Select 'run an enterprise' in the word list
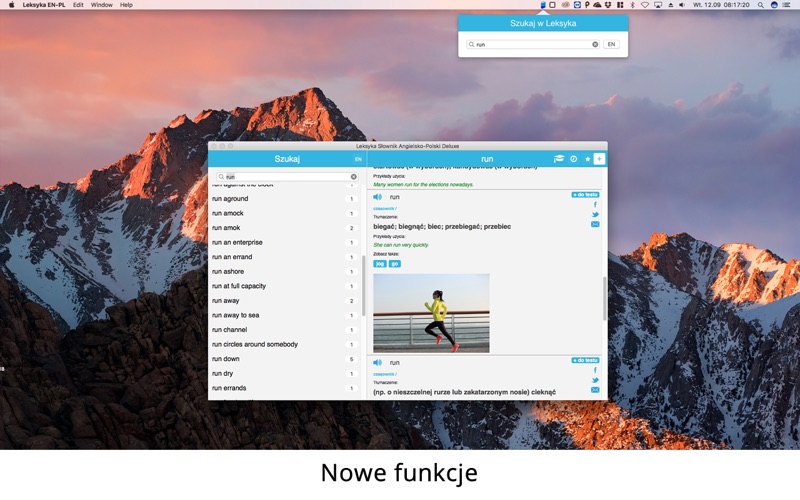The height and width of the screenshot is (500, 800). pyautogui.click(x=287, y=242)
